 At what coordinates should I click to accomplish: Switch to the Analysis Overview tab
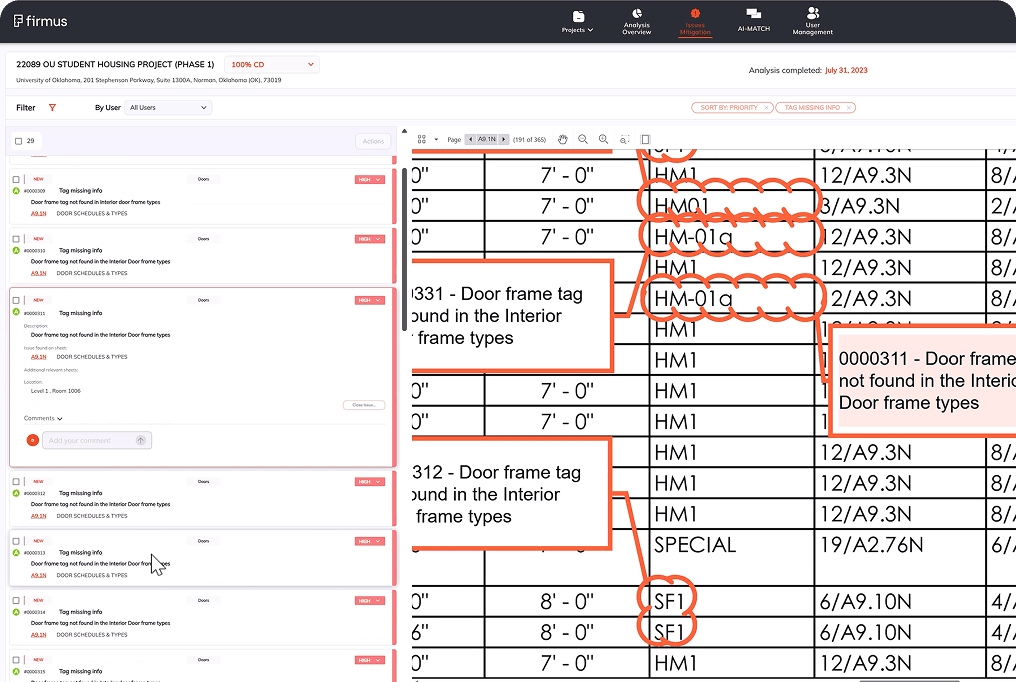click(636, 20)
